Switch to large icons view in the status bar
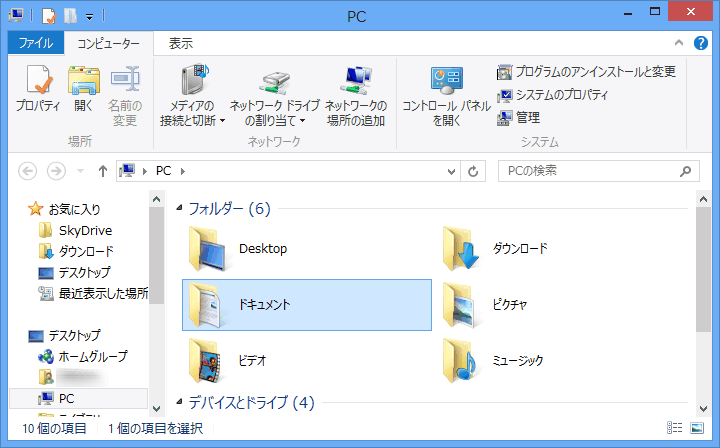720x448 pixels. [x=697, y=428]
